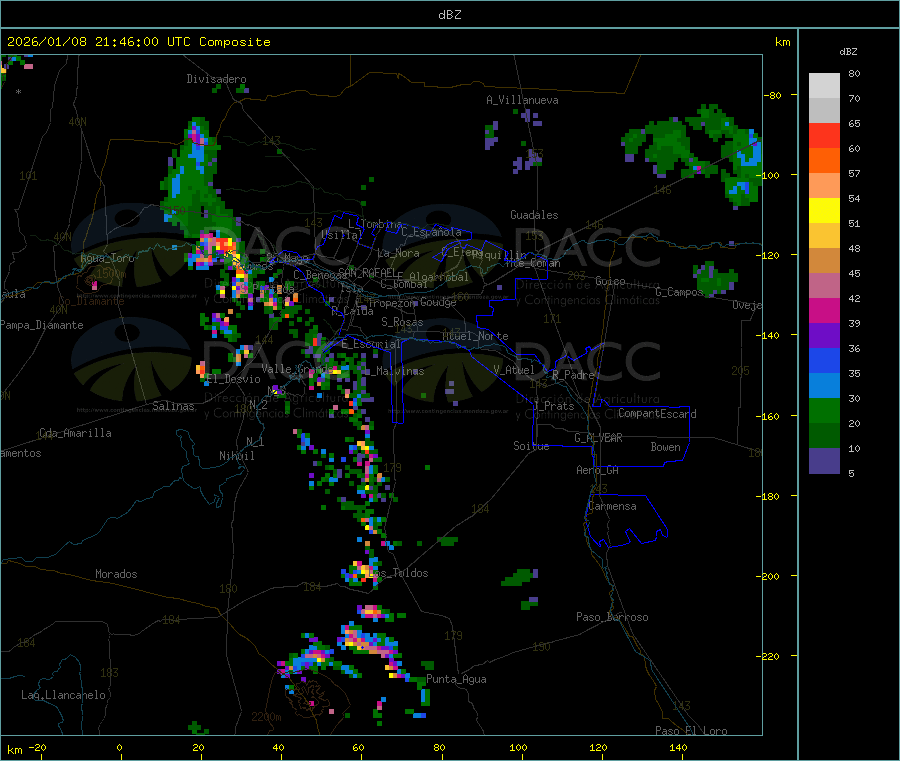Click the V_Atuel map label
The height and width of the screenshot is (761, 900).
point(514,370)
